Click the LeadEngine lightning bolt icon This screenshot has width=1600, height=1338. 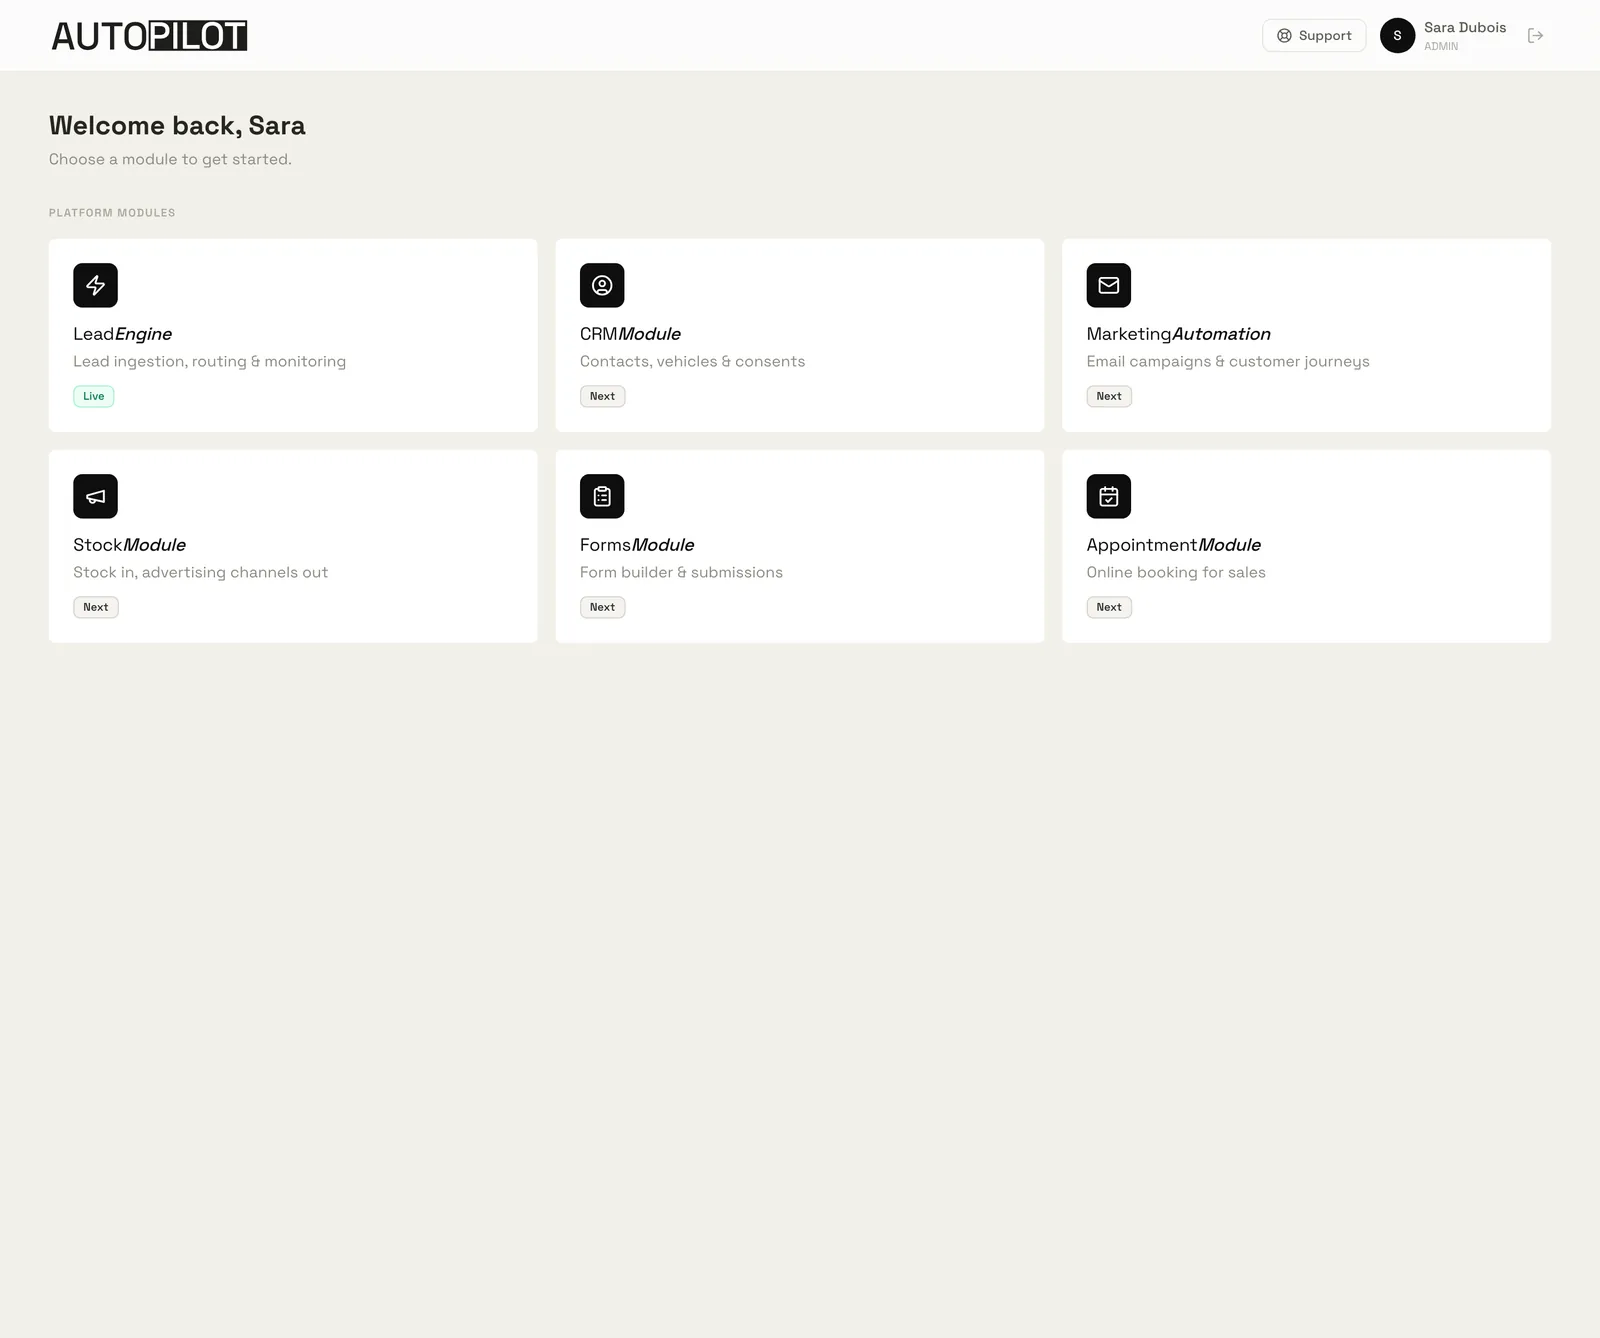95,285
